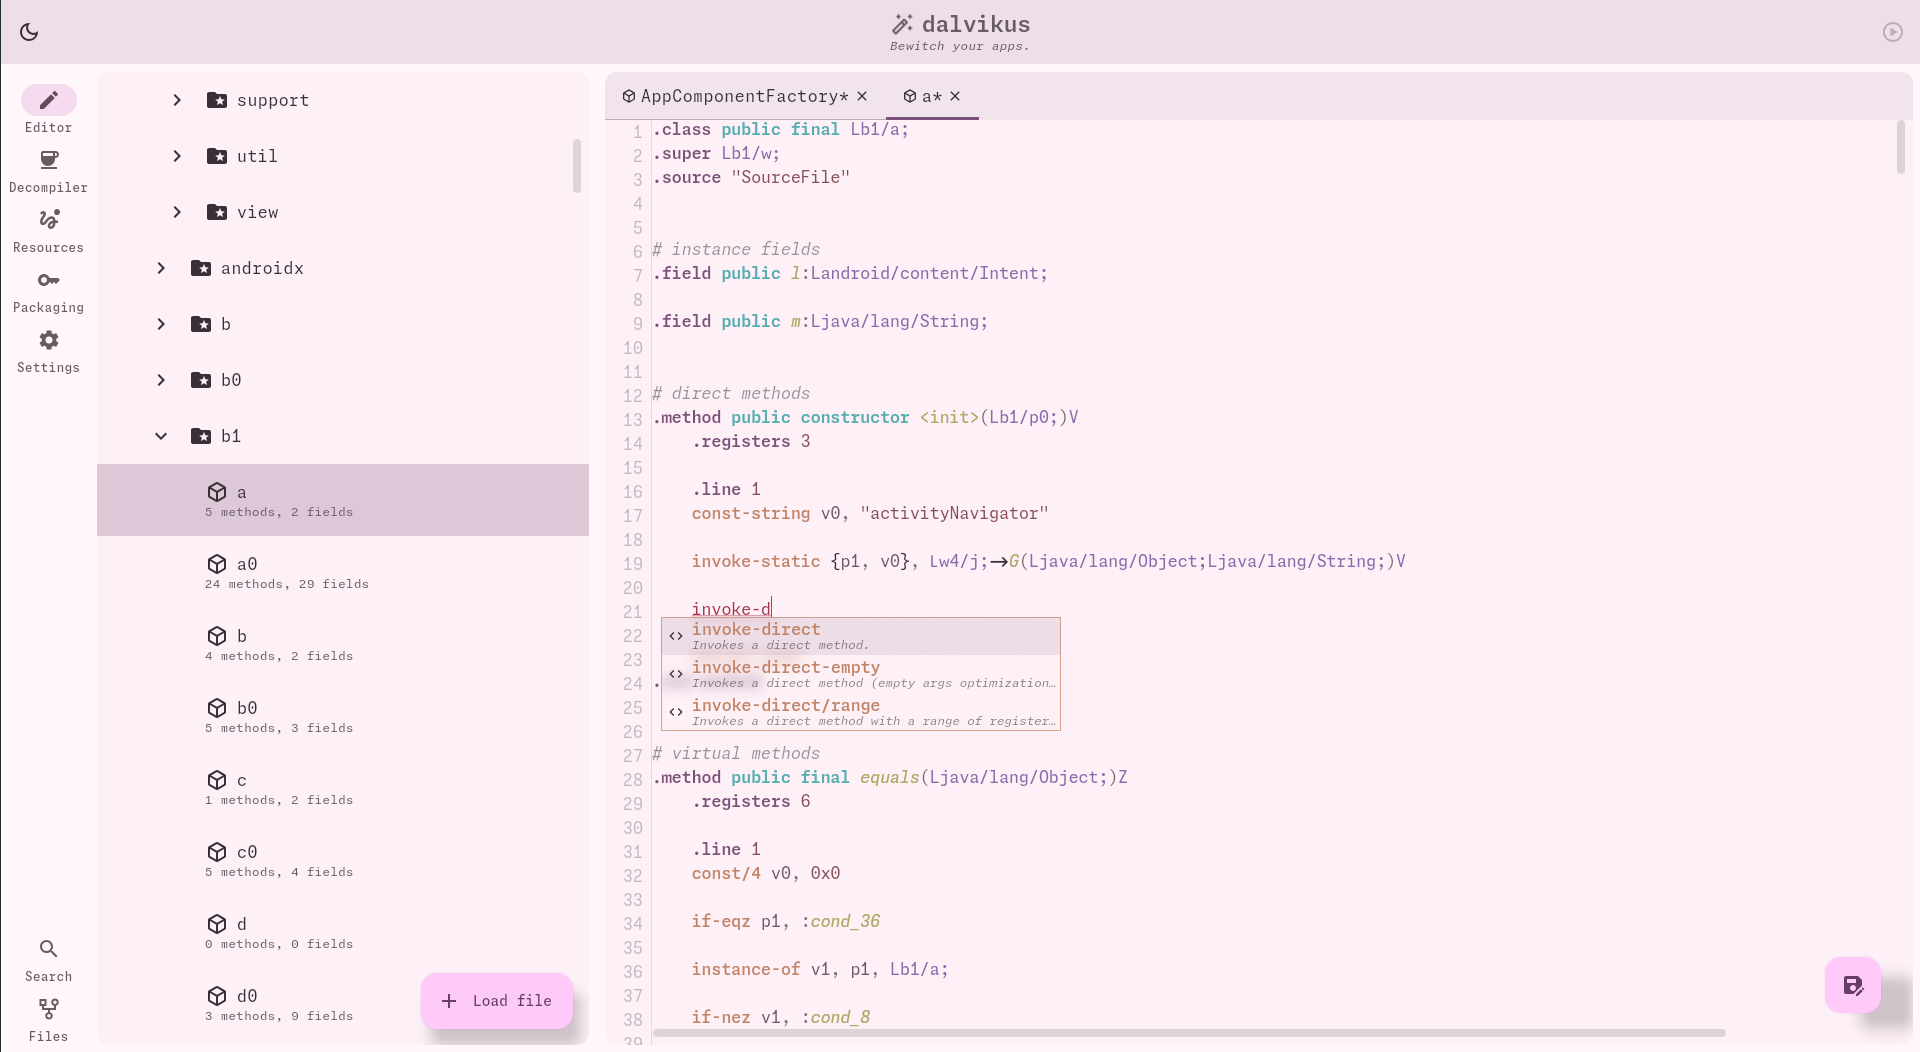Close the a* tab

(x=955, y=96)
